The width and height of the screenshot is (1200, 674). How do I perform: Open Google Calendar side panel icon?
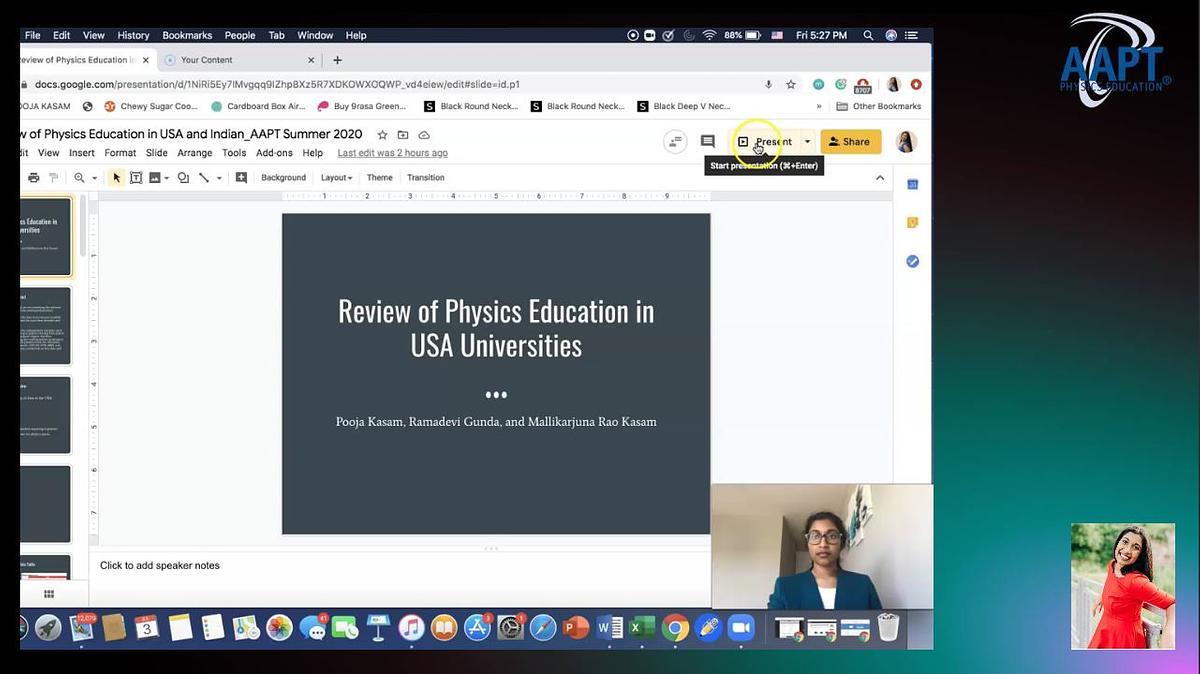point(912,184)
